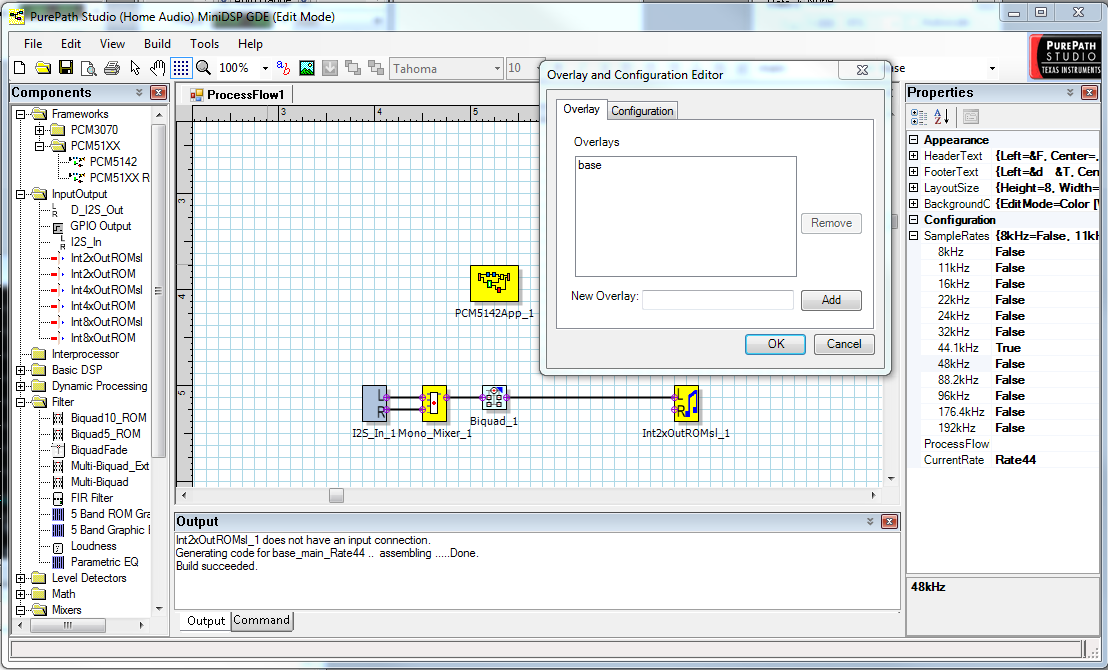Open the File menu
Image resolution: width=1108 pixels, height=670 pixels.
33,44
